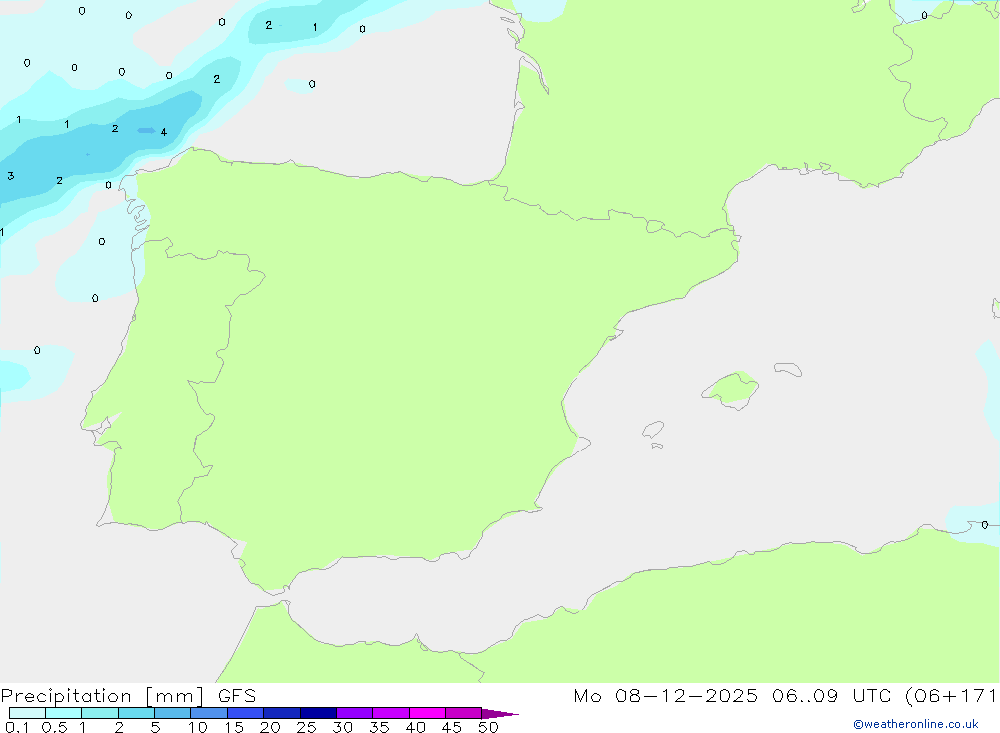Image resolution: width=1000 pixels, height=733 pixels.
Task: Click the date "08-12-2025" text
Action: 686,695
